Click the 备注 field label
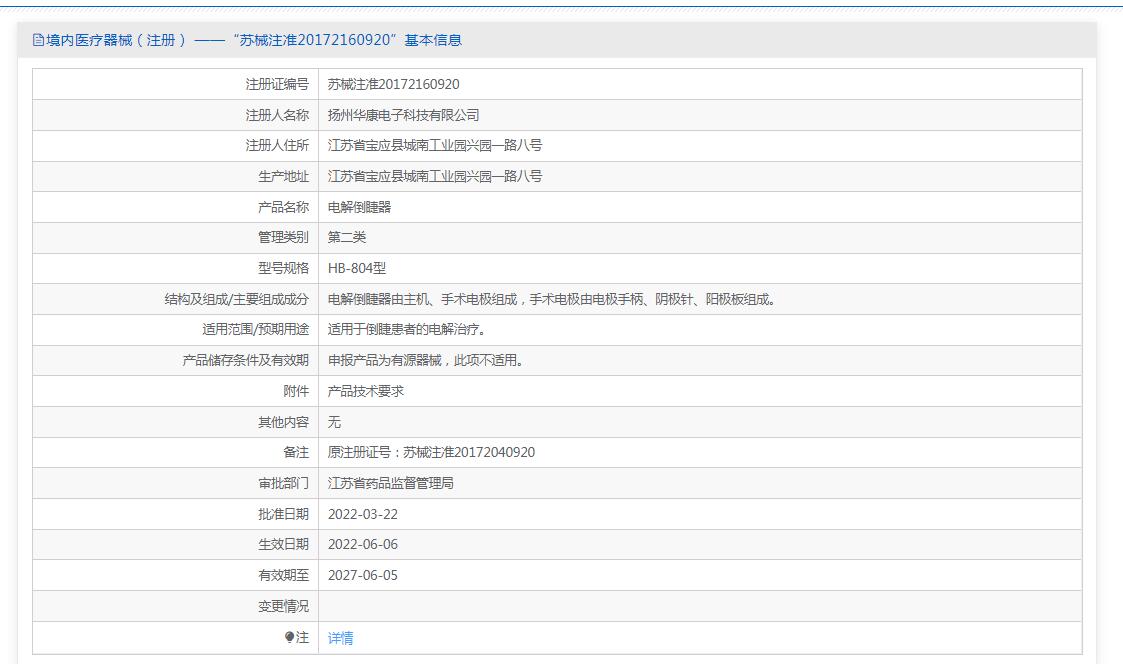This screenshot has width=1123, height=664. click(296, 453)
